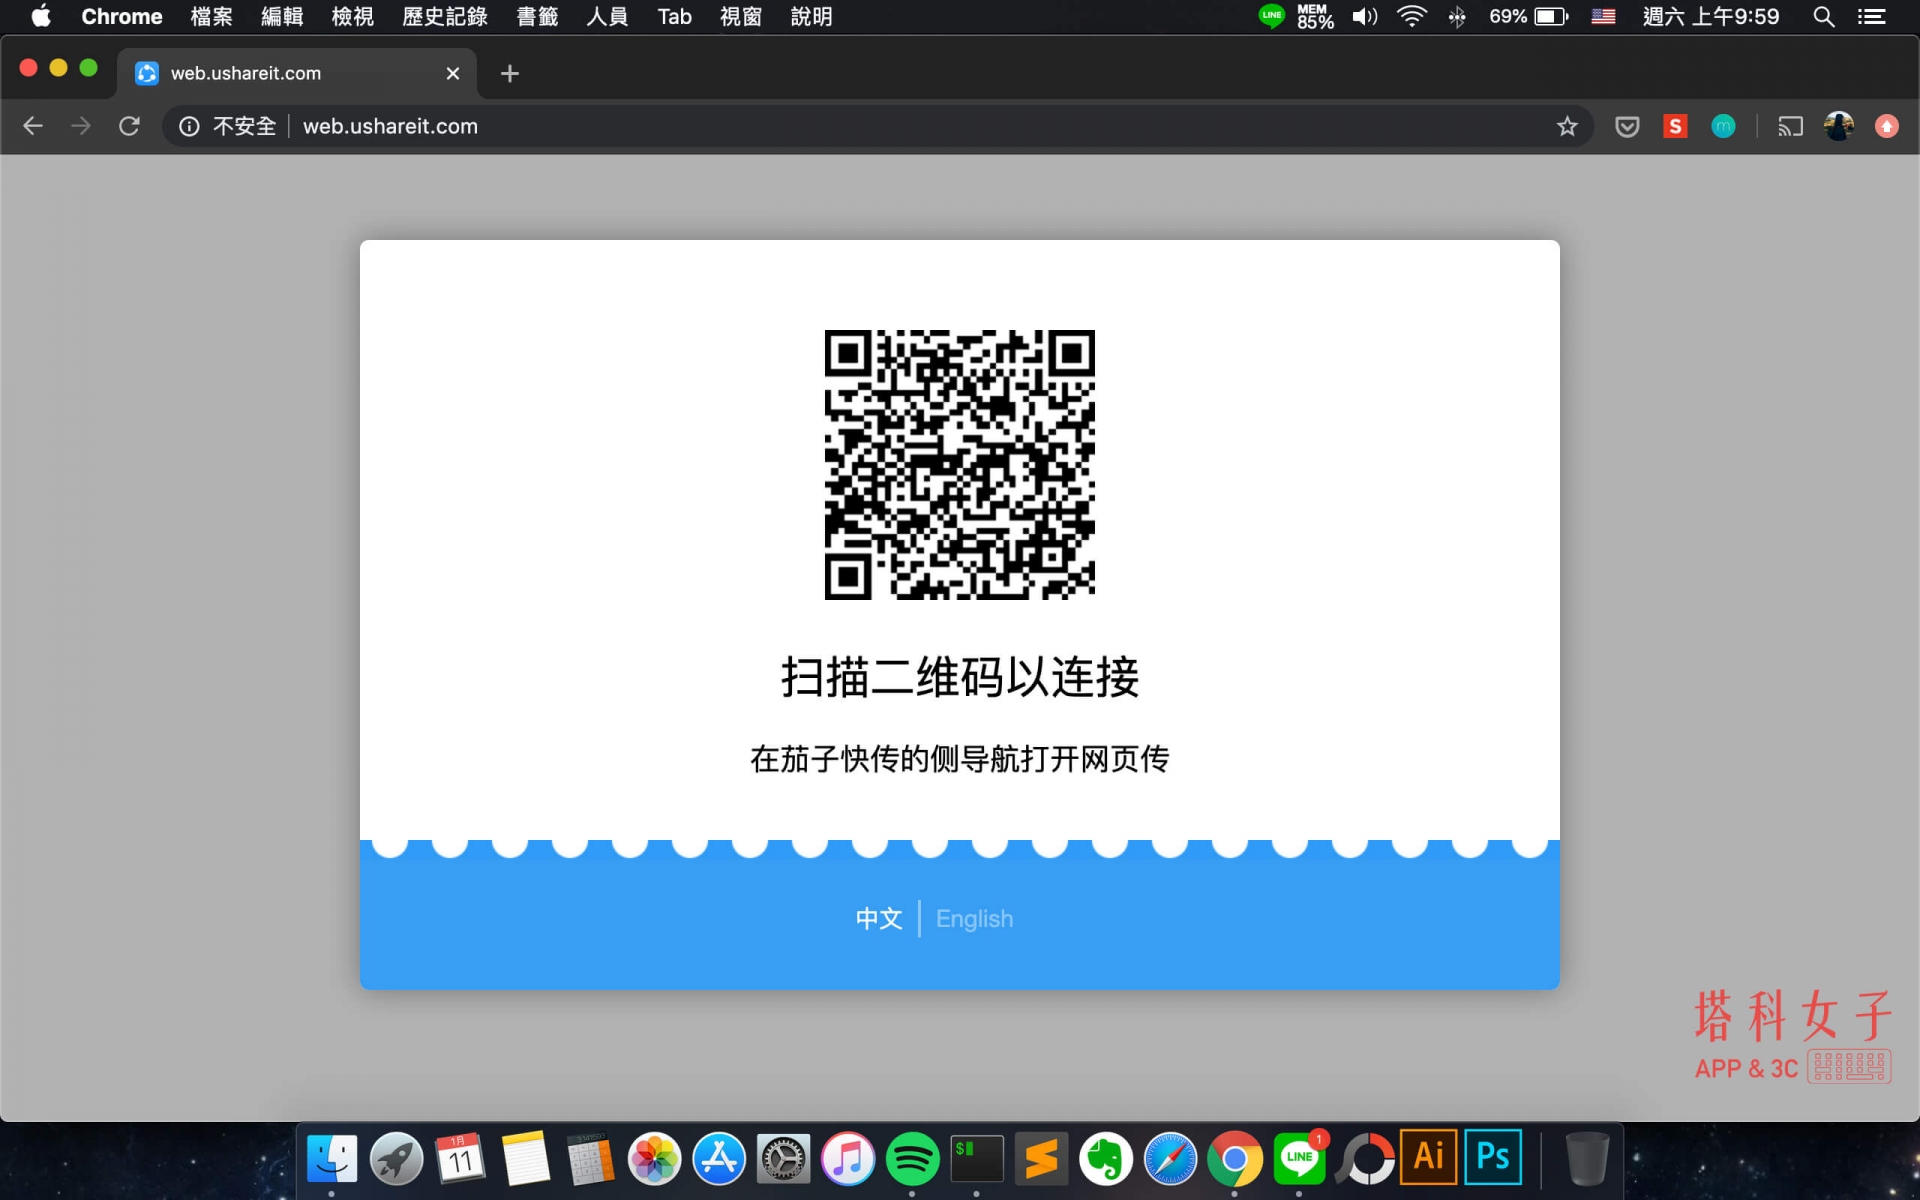Open the Chrome profile avatar
Image resolution: width=1920 pixels, height=1200 pixels.
point(1839,126)
